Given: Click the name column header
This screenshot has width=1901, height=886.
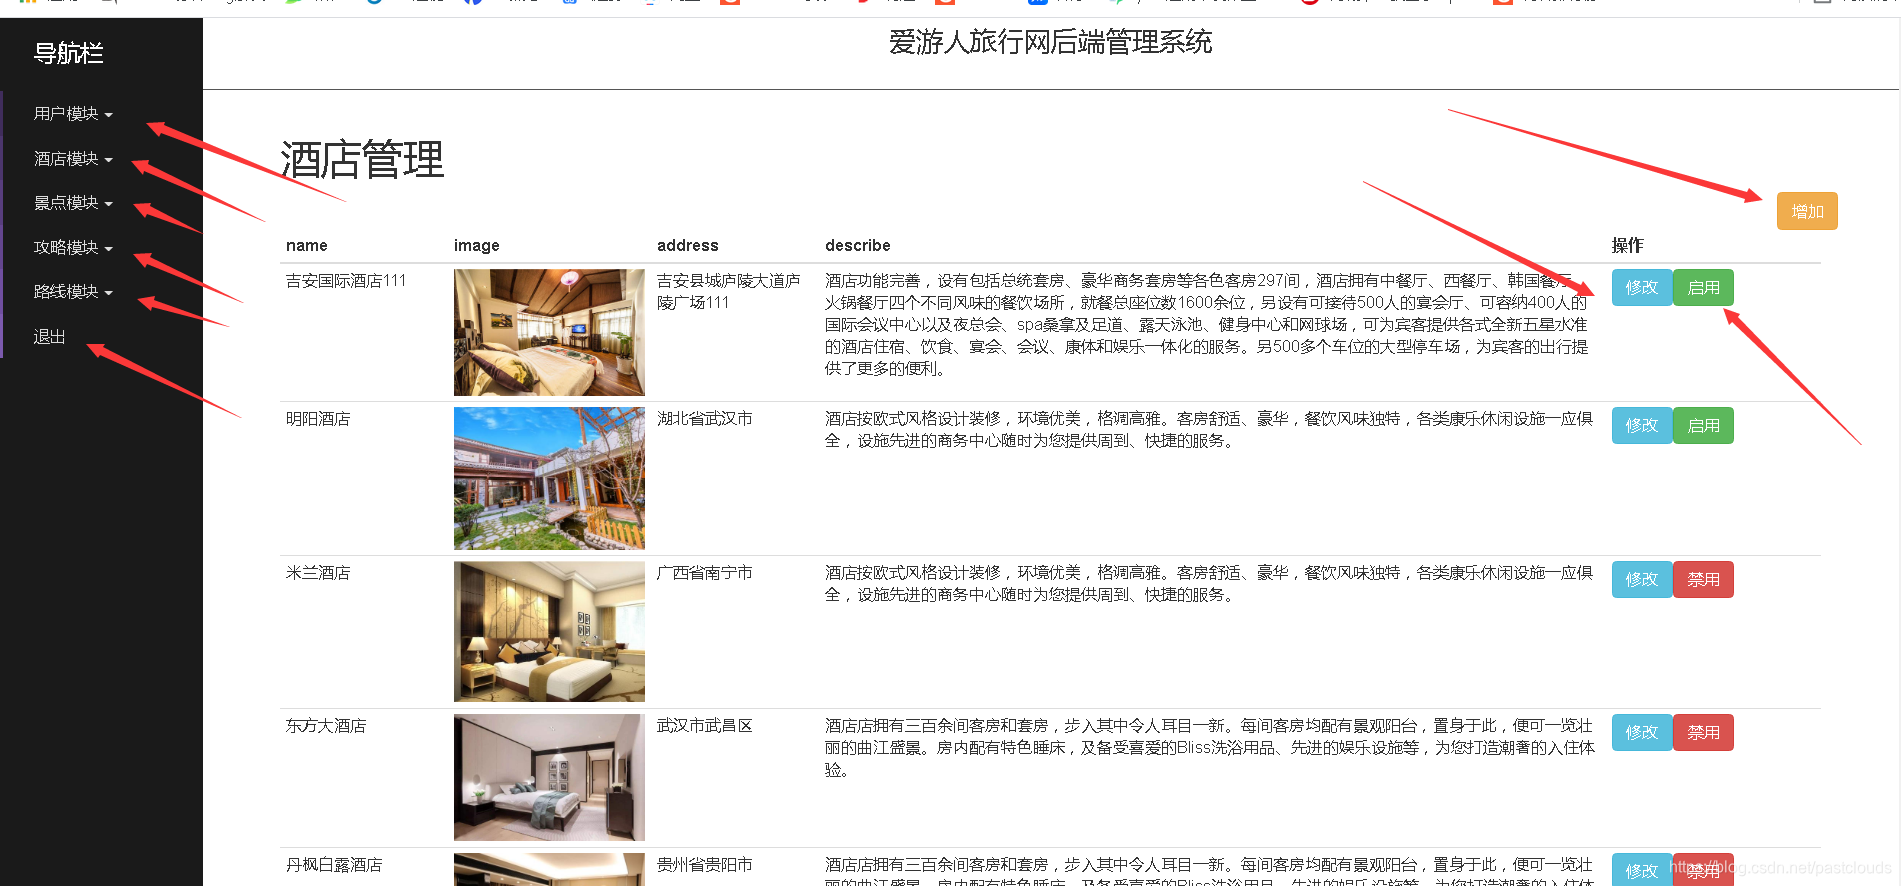Looking at the screenshot, I should tap(307, 245).
